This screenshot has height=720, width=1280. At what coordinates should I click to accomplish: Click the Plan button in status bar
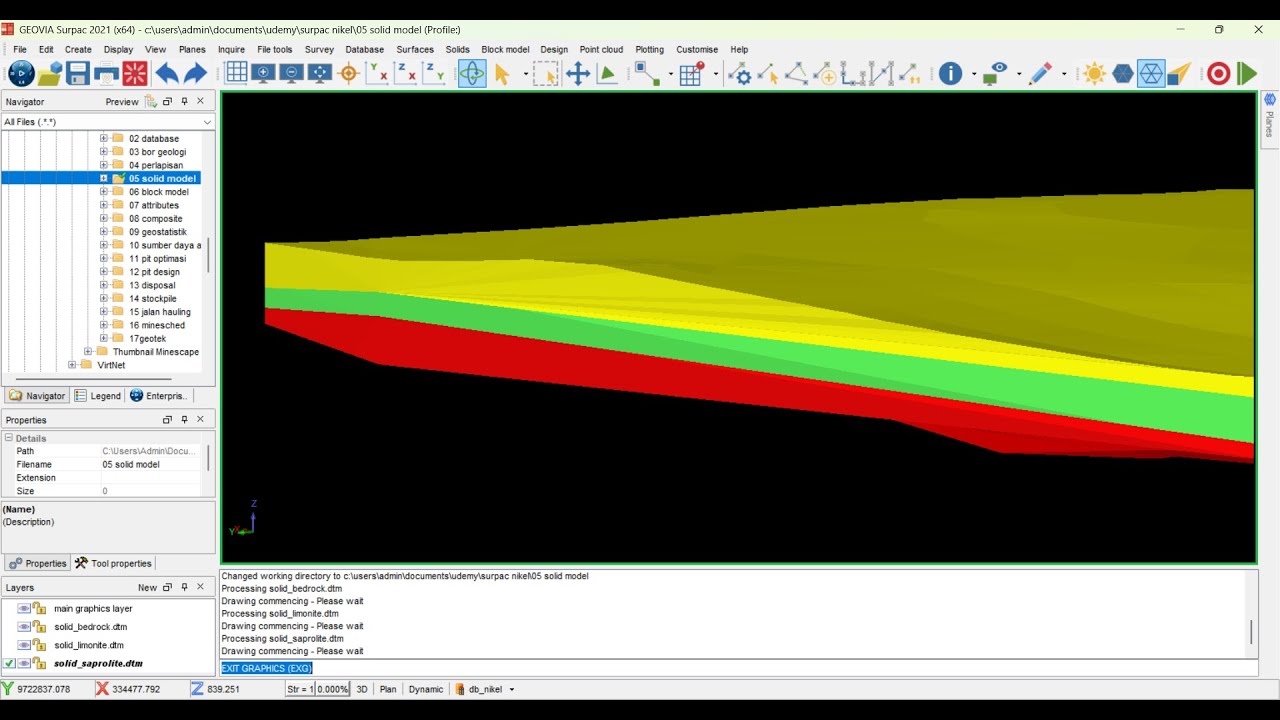pyautogui.click(x=388, y=689)
